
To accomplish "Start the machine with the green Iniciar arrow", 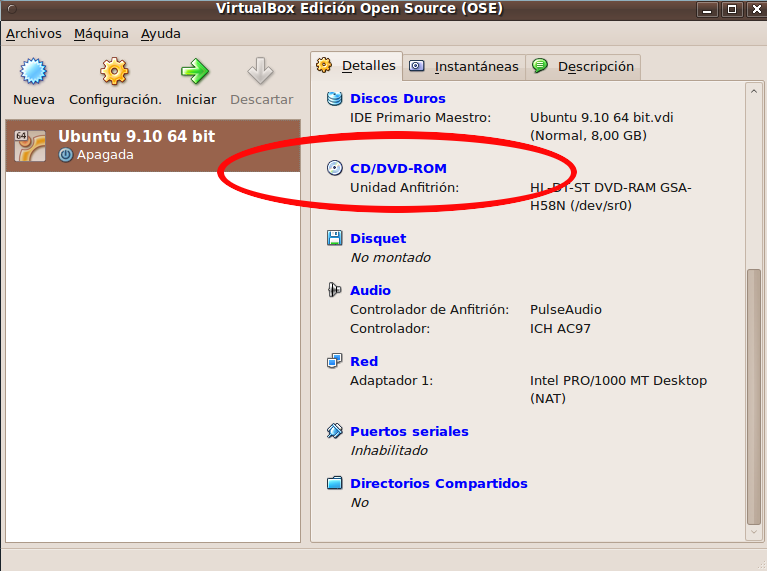I will (x=195, y=71).
